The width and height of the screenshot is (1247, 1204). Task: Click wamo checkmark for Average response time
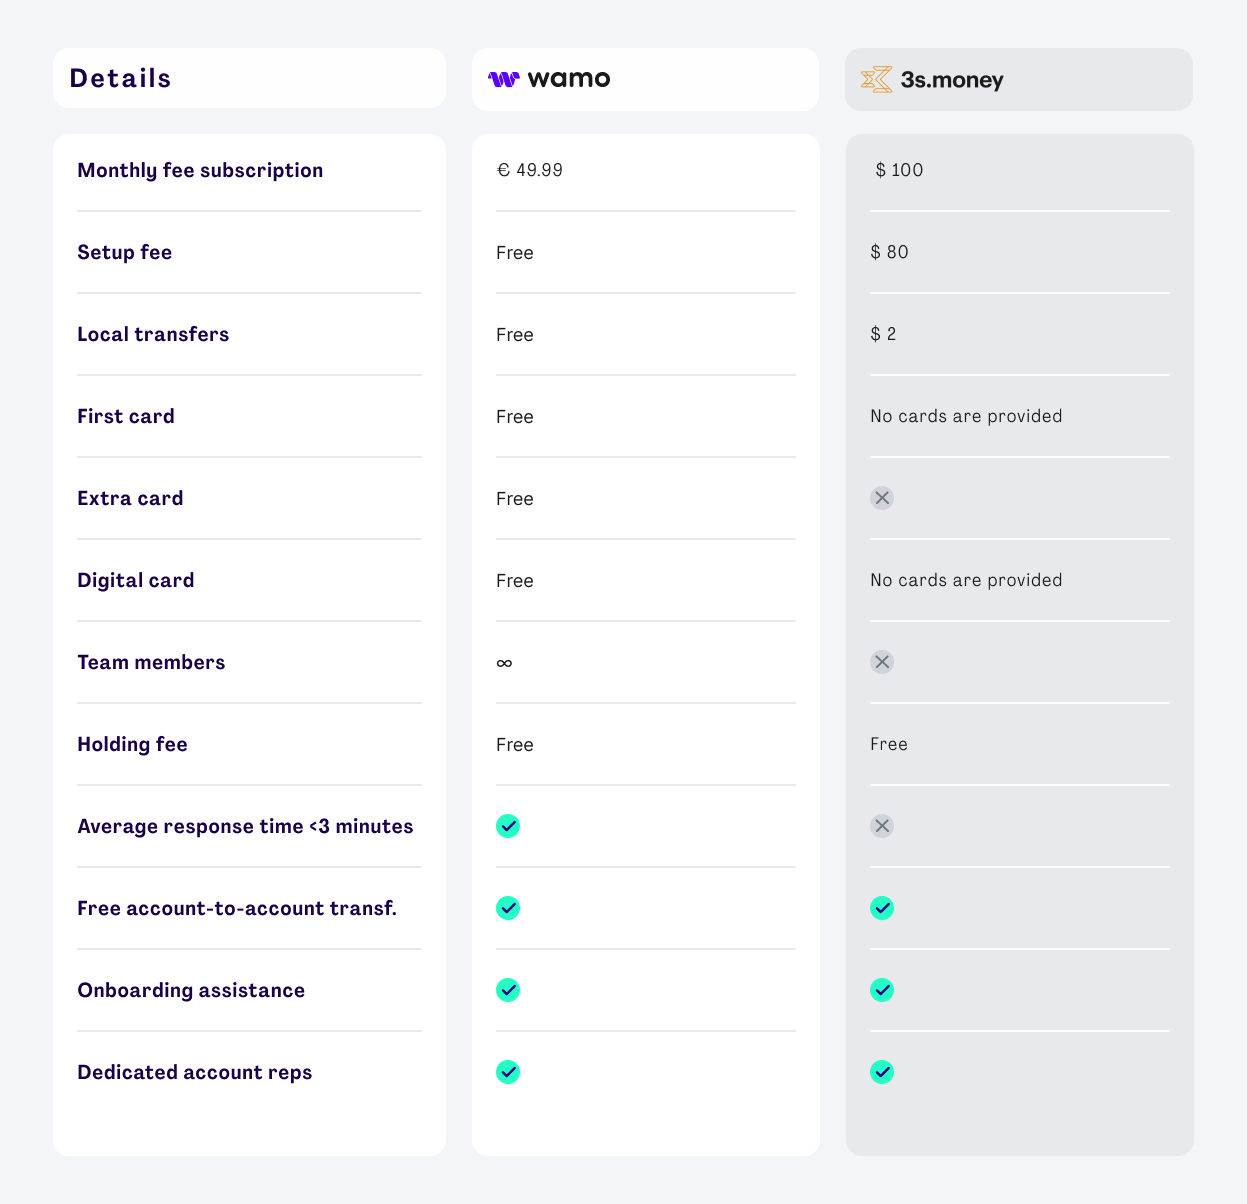pos(508,826)
